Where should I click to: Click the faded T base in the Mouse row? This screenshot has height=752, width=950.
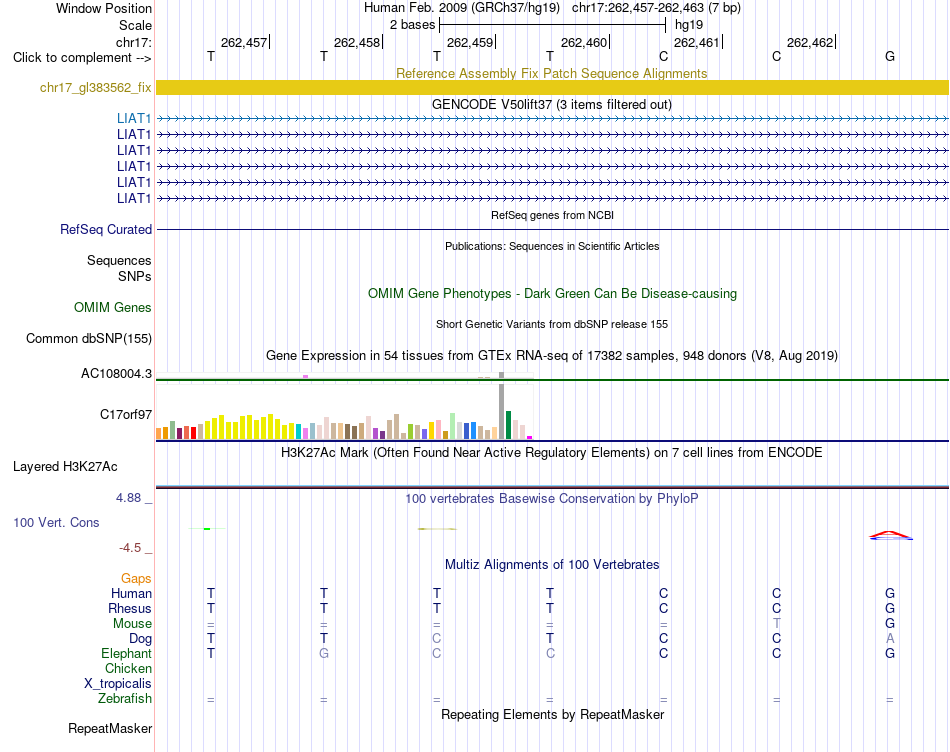click(x=777, y=623)
